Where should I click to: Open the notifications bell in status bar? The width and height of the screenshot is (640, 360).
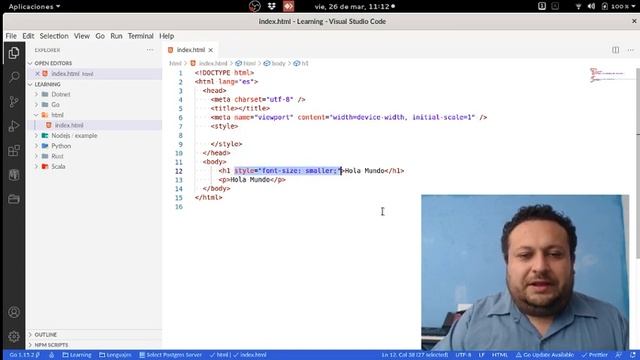tap(633, 355)
